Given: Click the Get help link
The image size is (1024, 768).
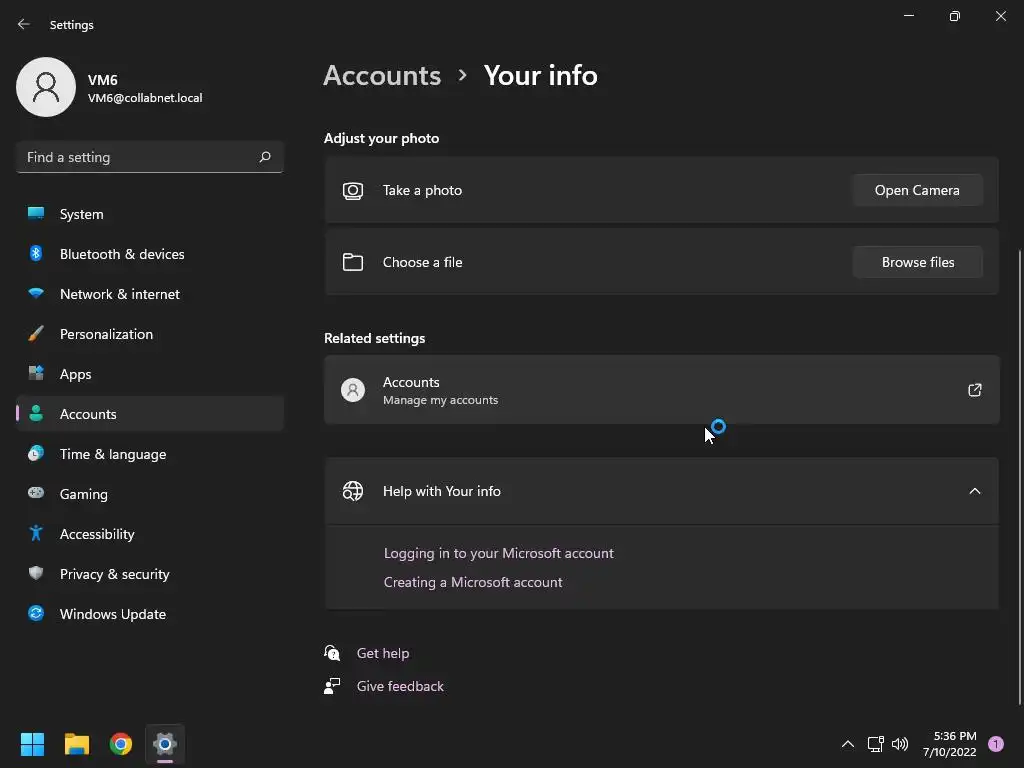Looking at the screenshot, I should (383, 653).
